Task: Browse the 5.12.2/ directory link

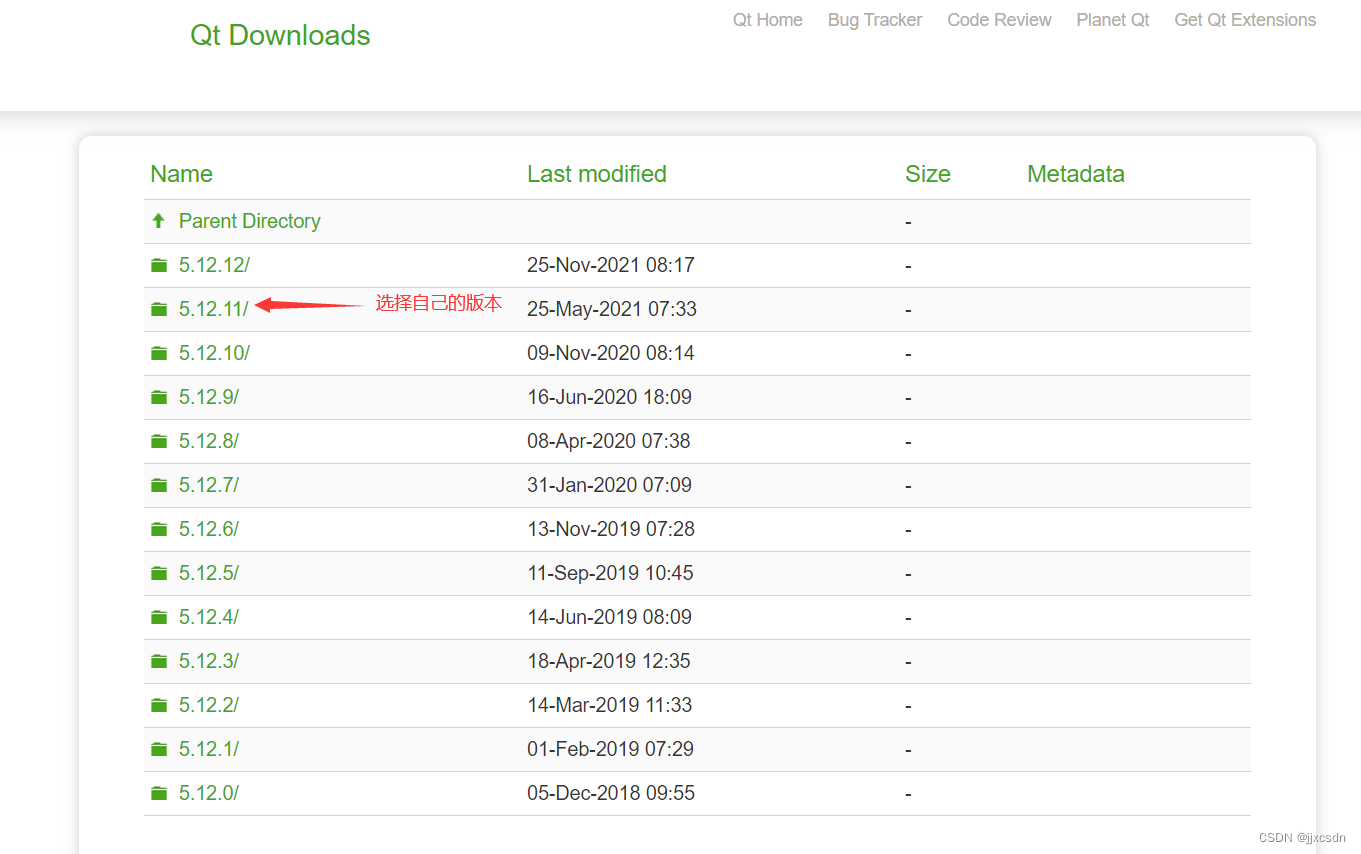Action: pos(209,705)
